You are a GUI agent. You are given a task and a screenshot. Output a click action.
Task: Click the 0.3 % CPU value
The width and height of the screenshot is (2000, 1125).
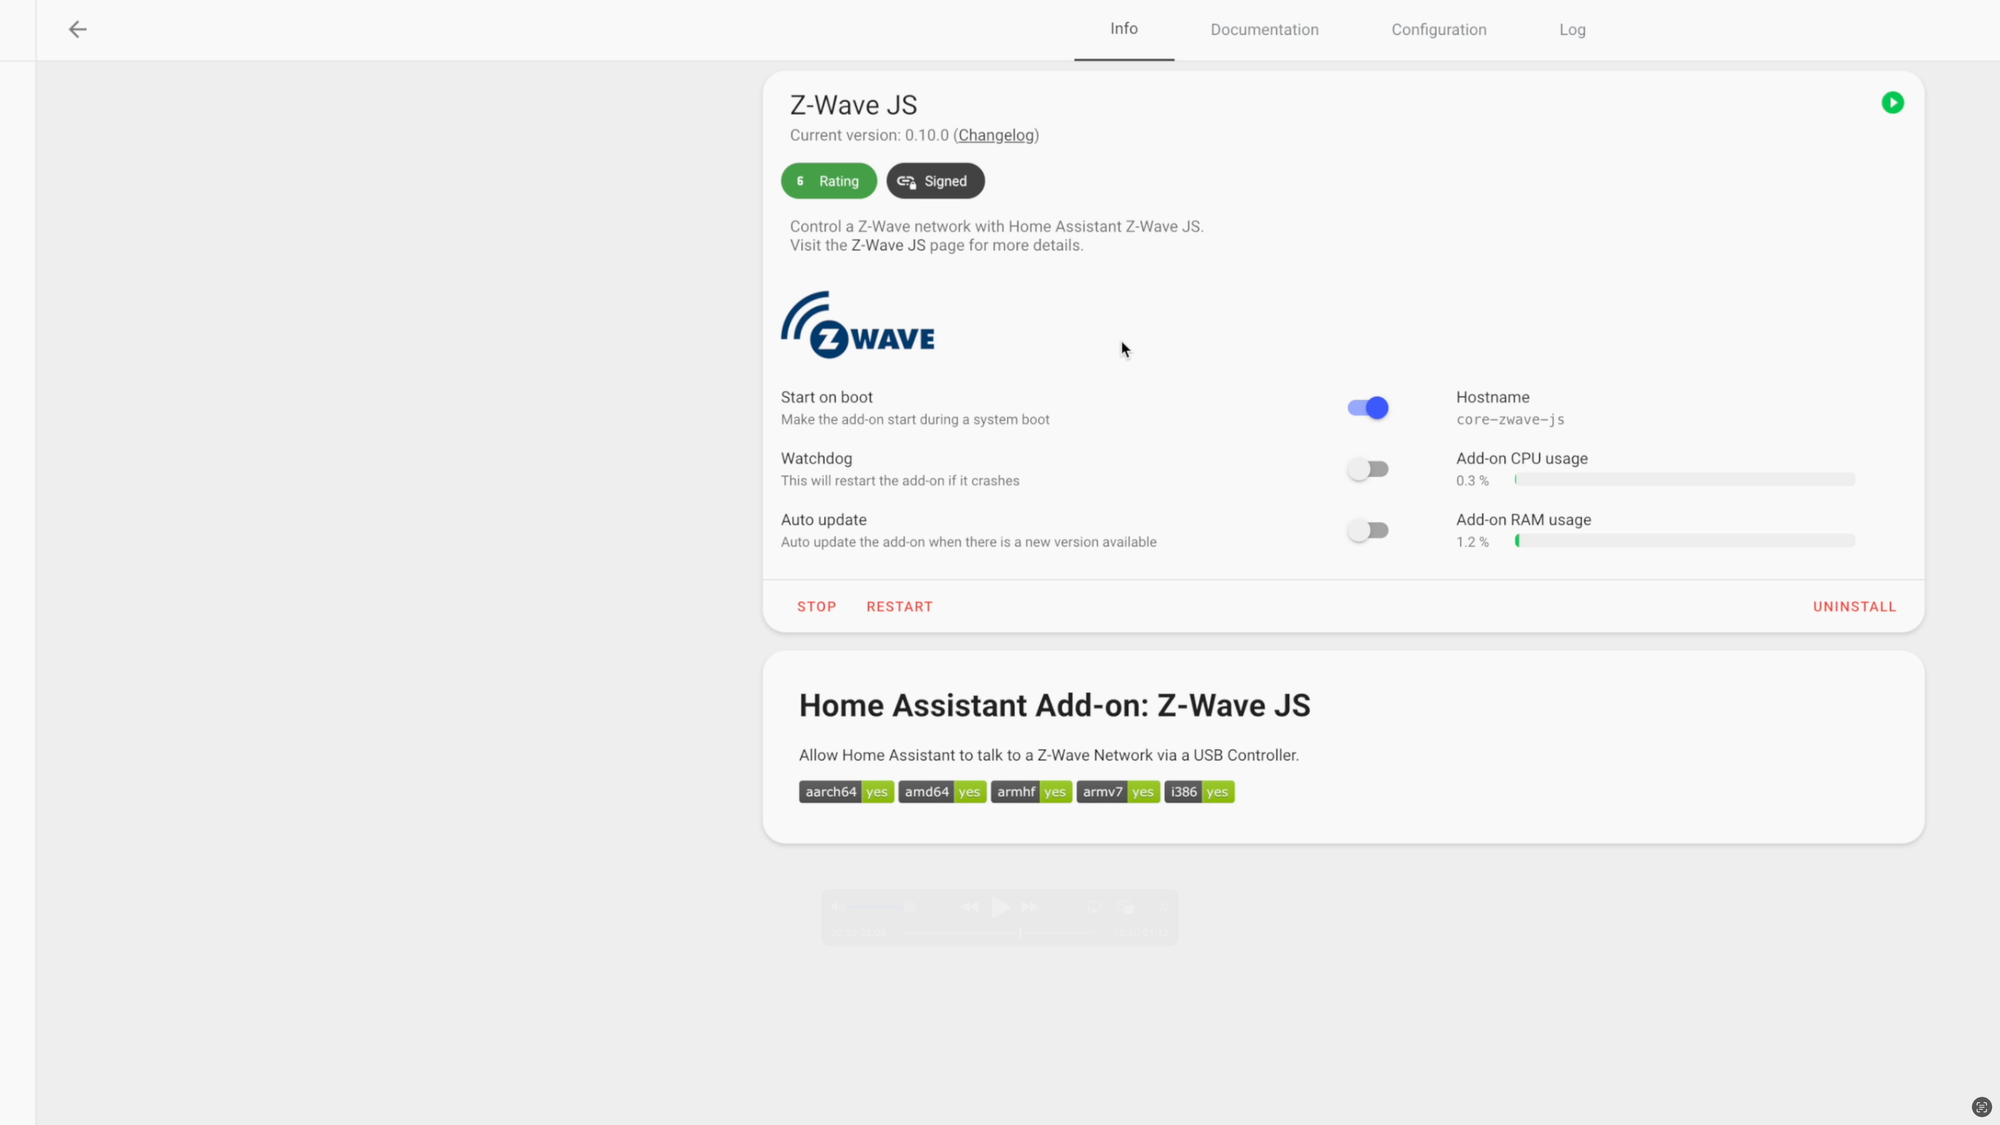coord(1472,481)
